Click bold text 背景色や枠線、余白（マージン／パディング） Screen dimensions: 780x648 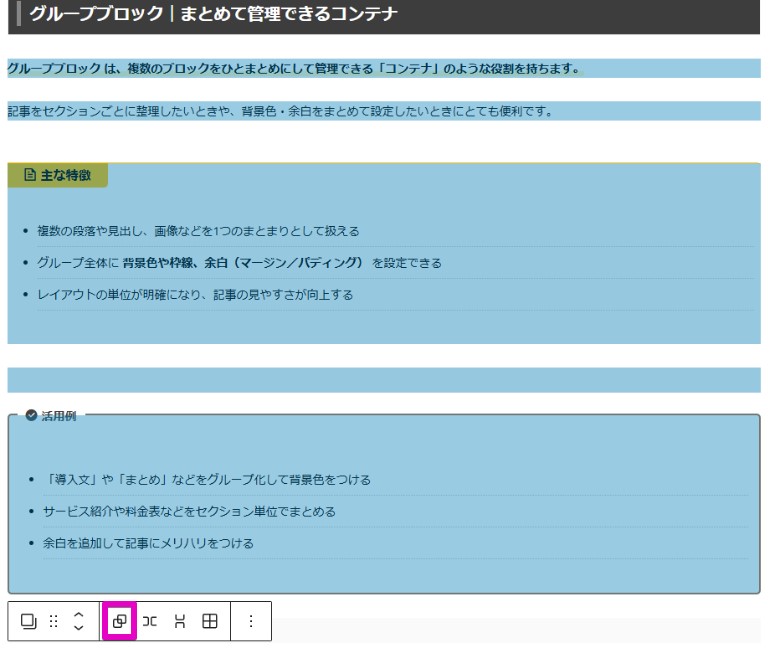pyautogui.click(x=244, y=263)
